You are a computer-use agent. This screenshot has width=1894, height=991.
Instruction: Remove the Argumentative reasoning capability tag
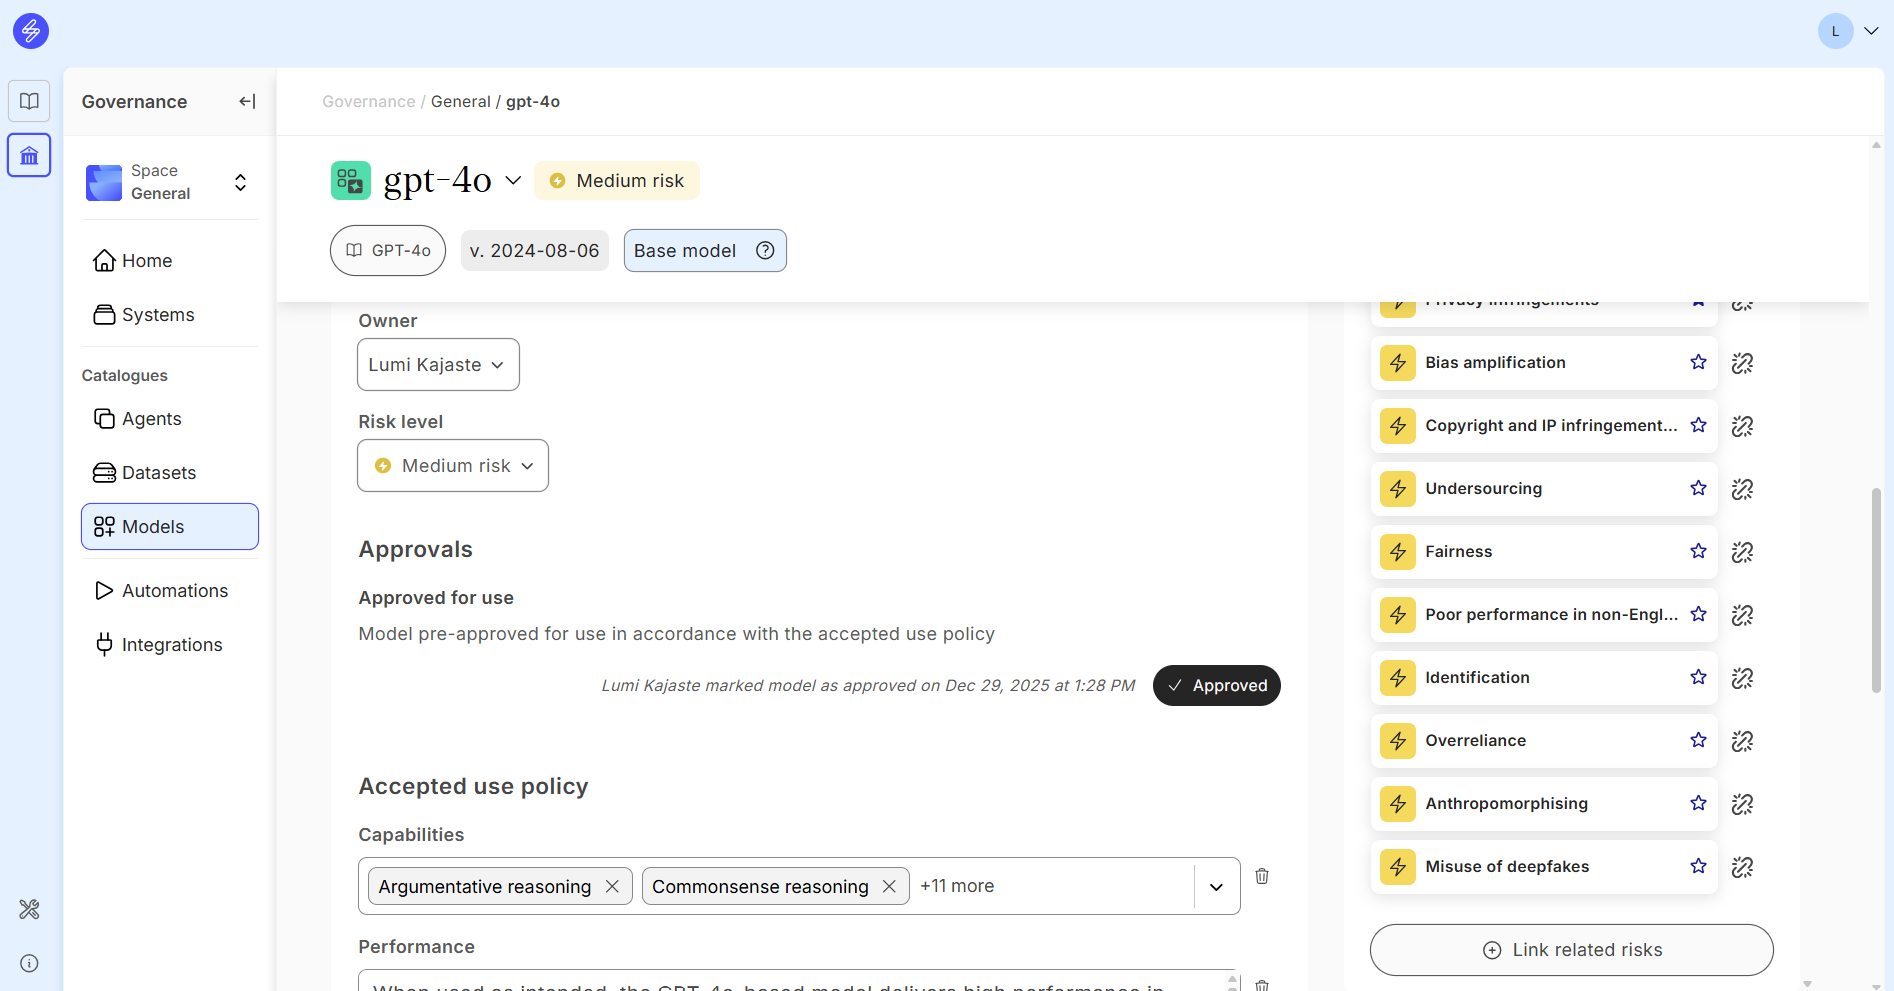pos(612,887)
